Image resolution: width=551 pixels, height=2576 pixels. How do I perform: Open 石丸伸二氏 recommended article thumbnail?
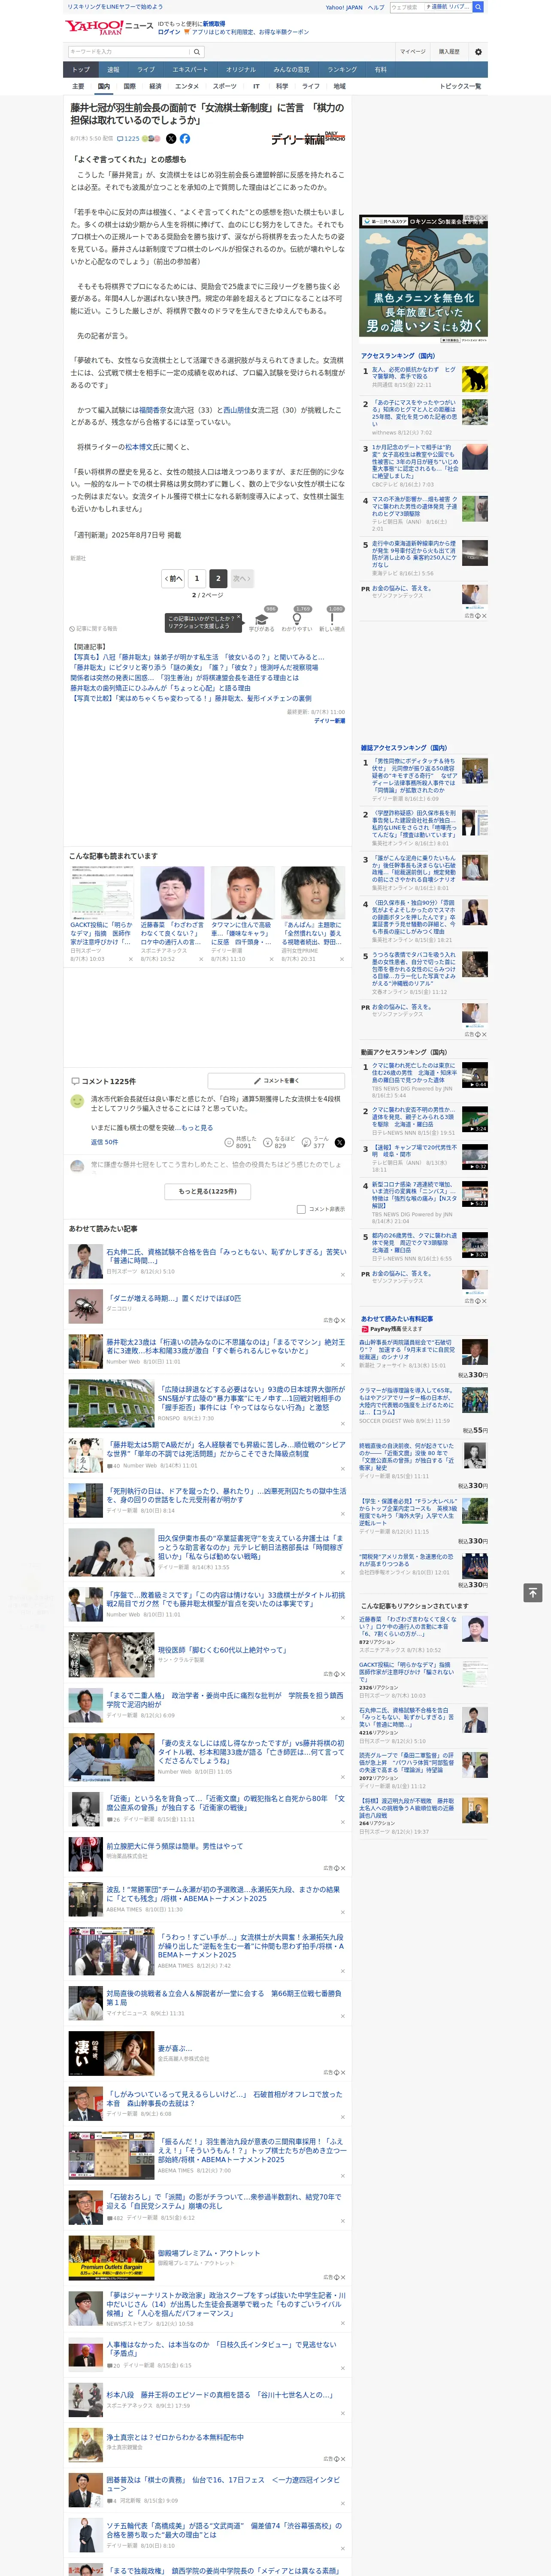tap(86, 1261)
